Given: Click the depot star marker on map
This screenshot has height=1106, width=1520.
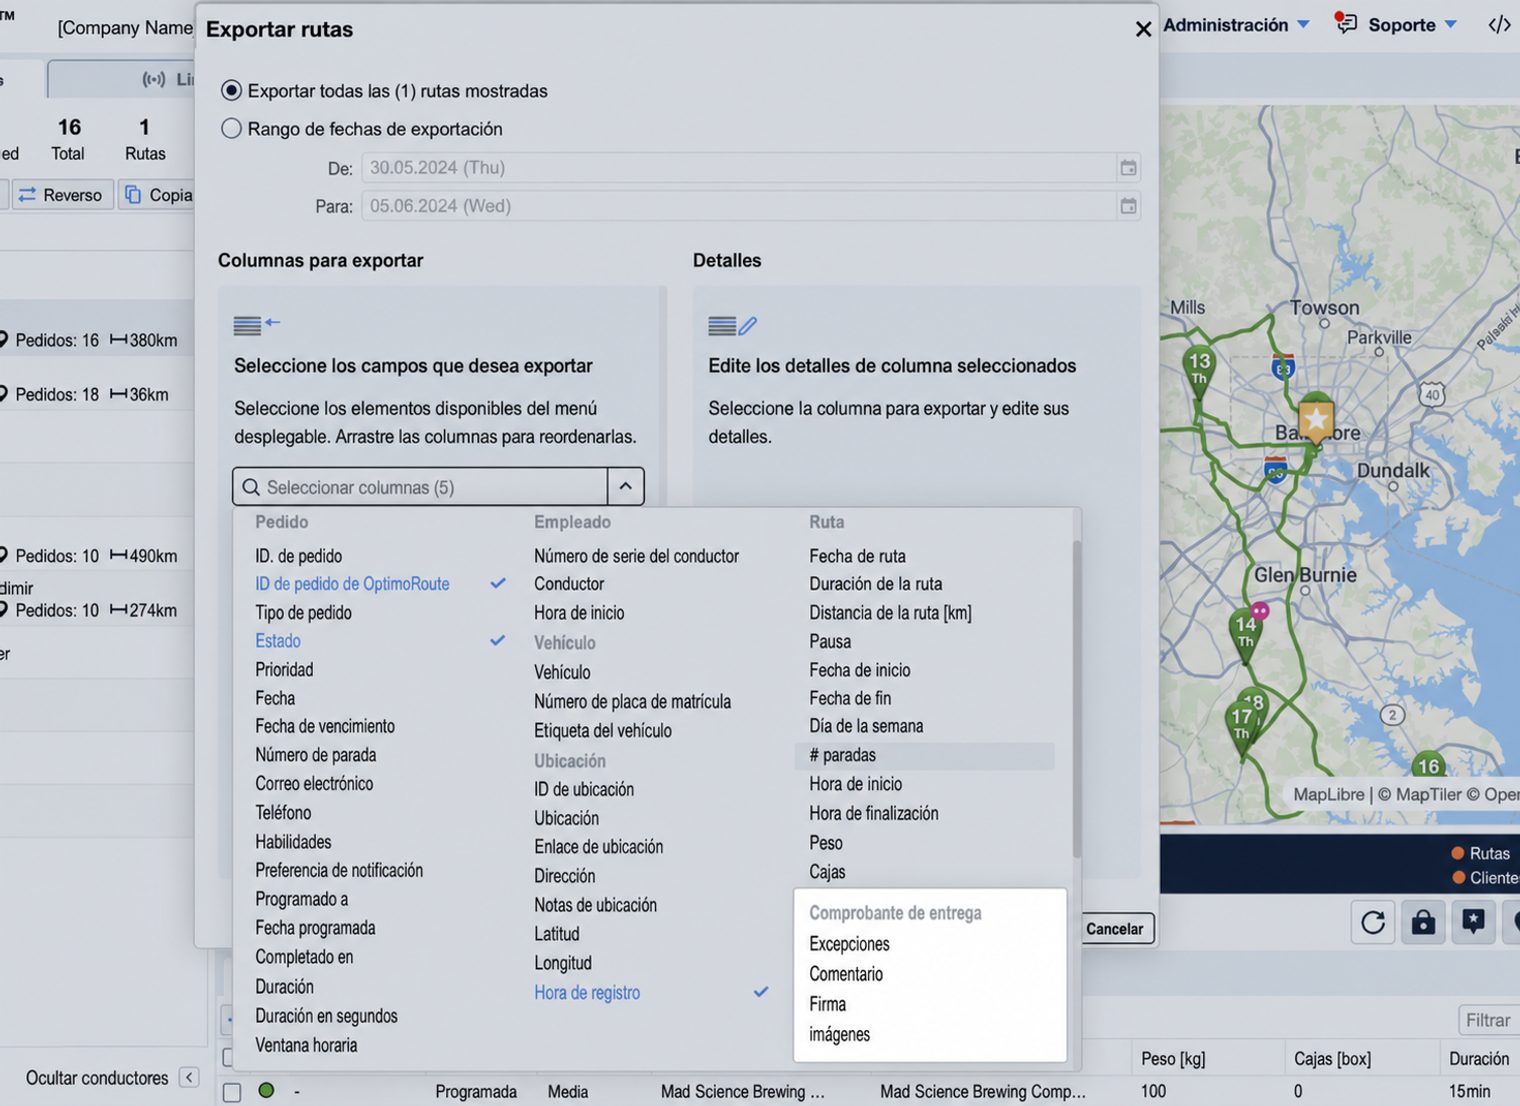Looking at the screenshot, I should coord(1316,420).
